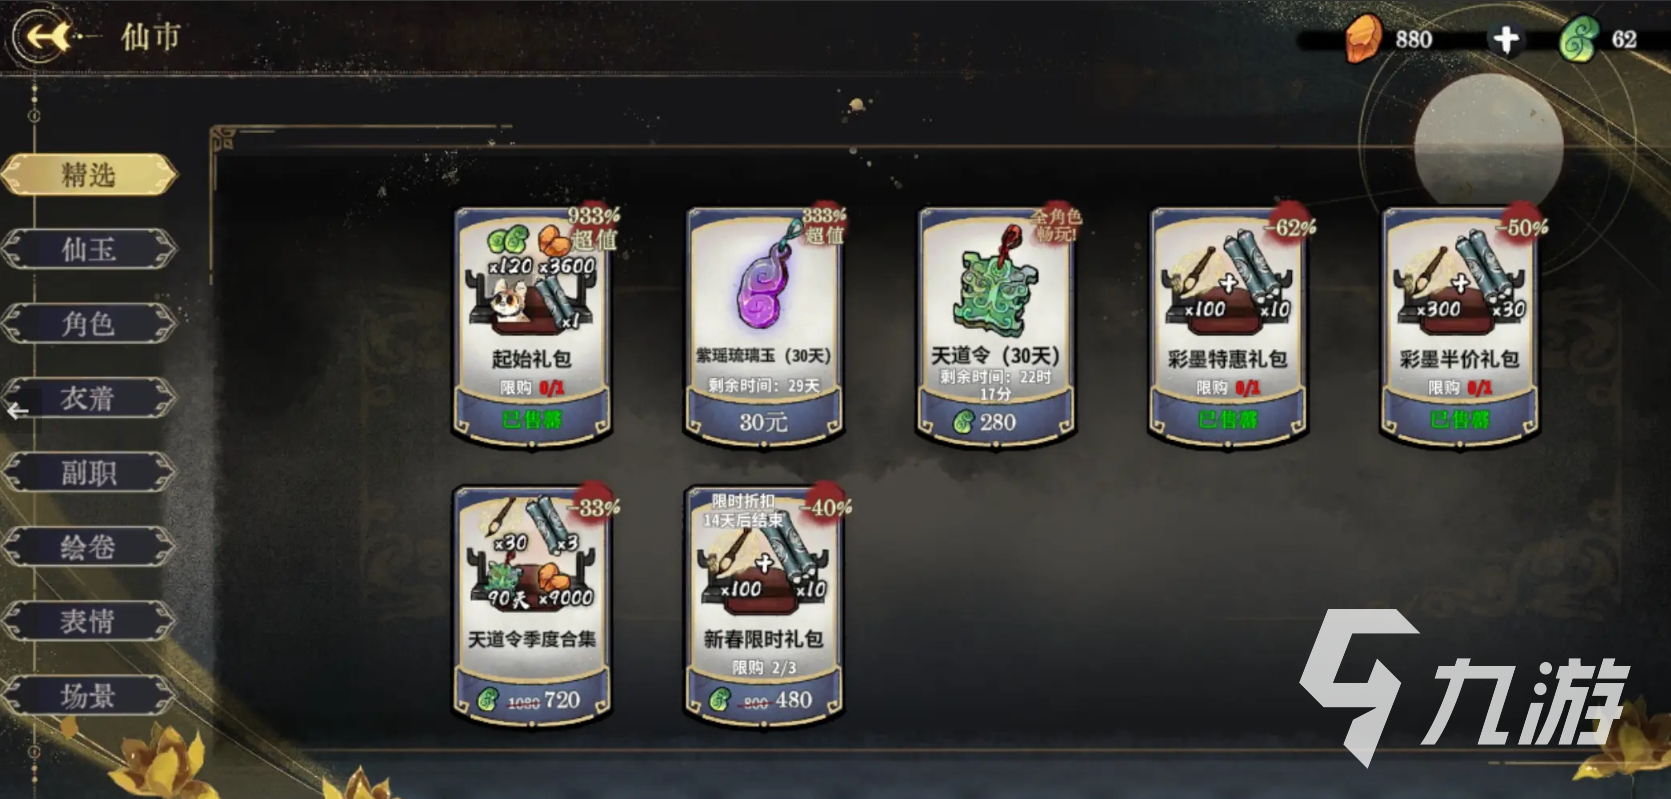The height and width of the screenshot is (799, 1671).
Task: Tap the small left arrow beside 衣着
Action: (17, 411)
